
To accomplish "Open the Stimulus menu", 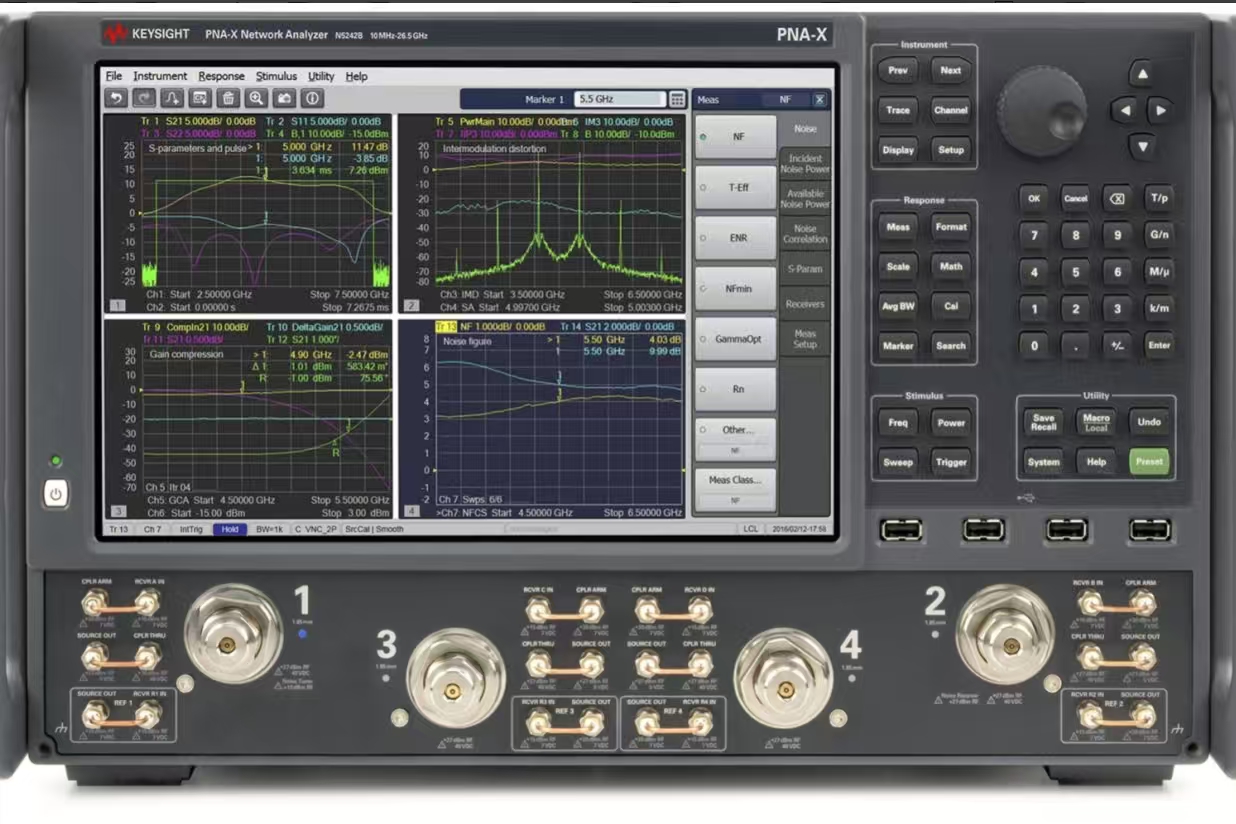I will [x=276, y=75].
